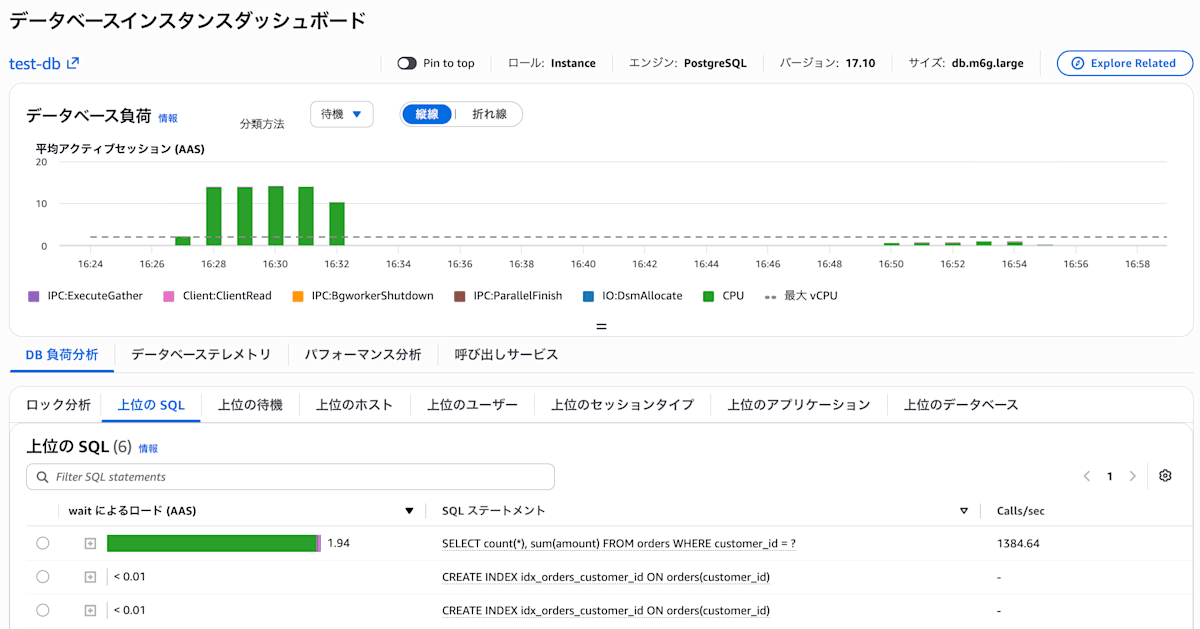Open the 待機 grouping dropdown

(x=342, y=114)
